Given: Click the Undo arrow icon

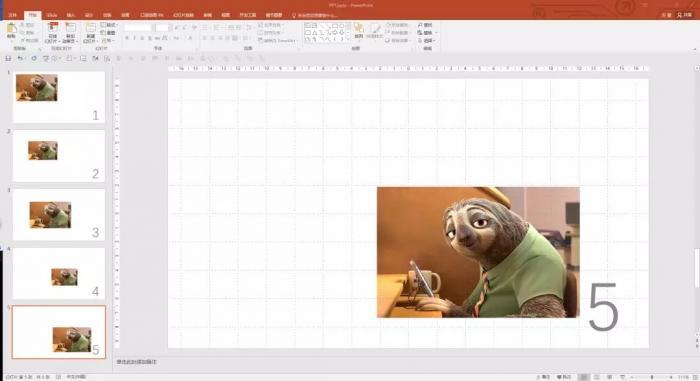Looking at the screenshot, I should coord(20,59).
